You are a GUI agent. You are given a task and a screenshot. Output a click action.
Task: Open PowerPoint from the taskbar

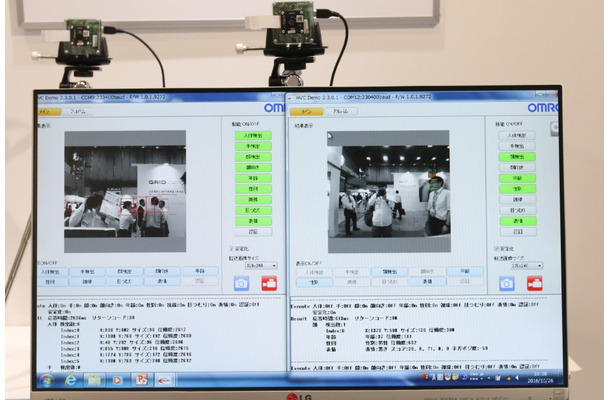141,379
